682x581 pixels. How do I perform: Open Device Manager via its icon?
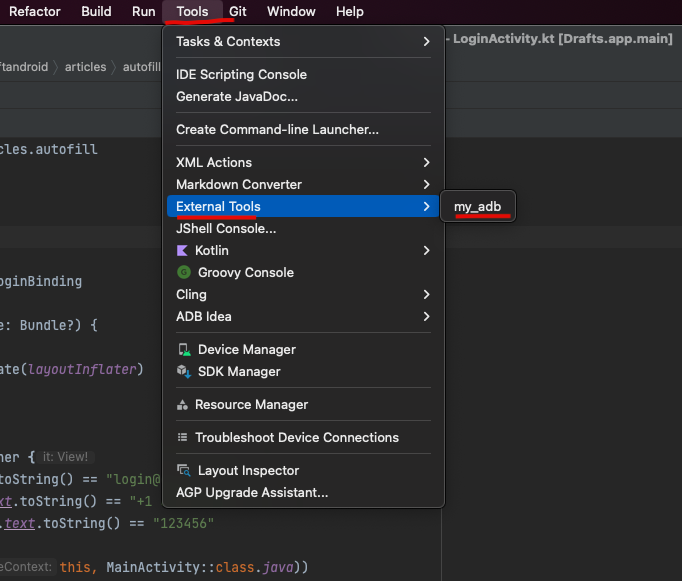tap(184, 350)
